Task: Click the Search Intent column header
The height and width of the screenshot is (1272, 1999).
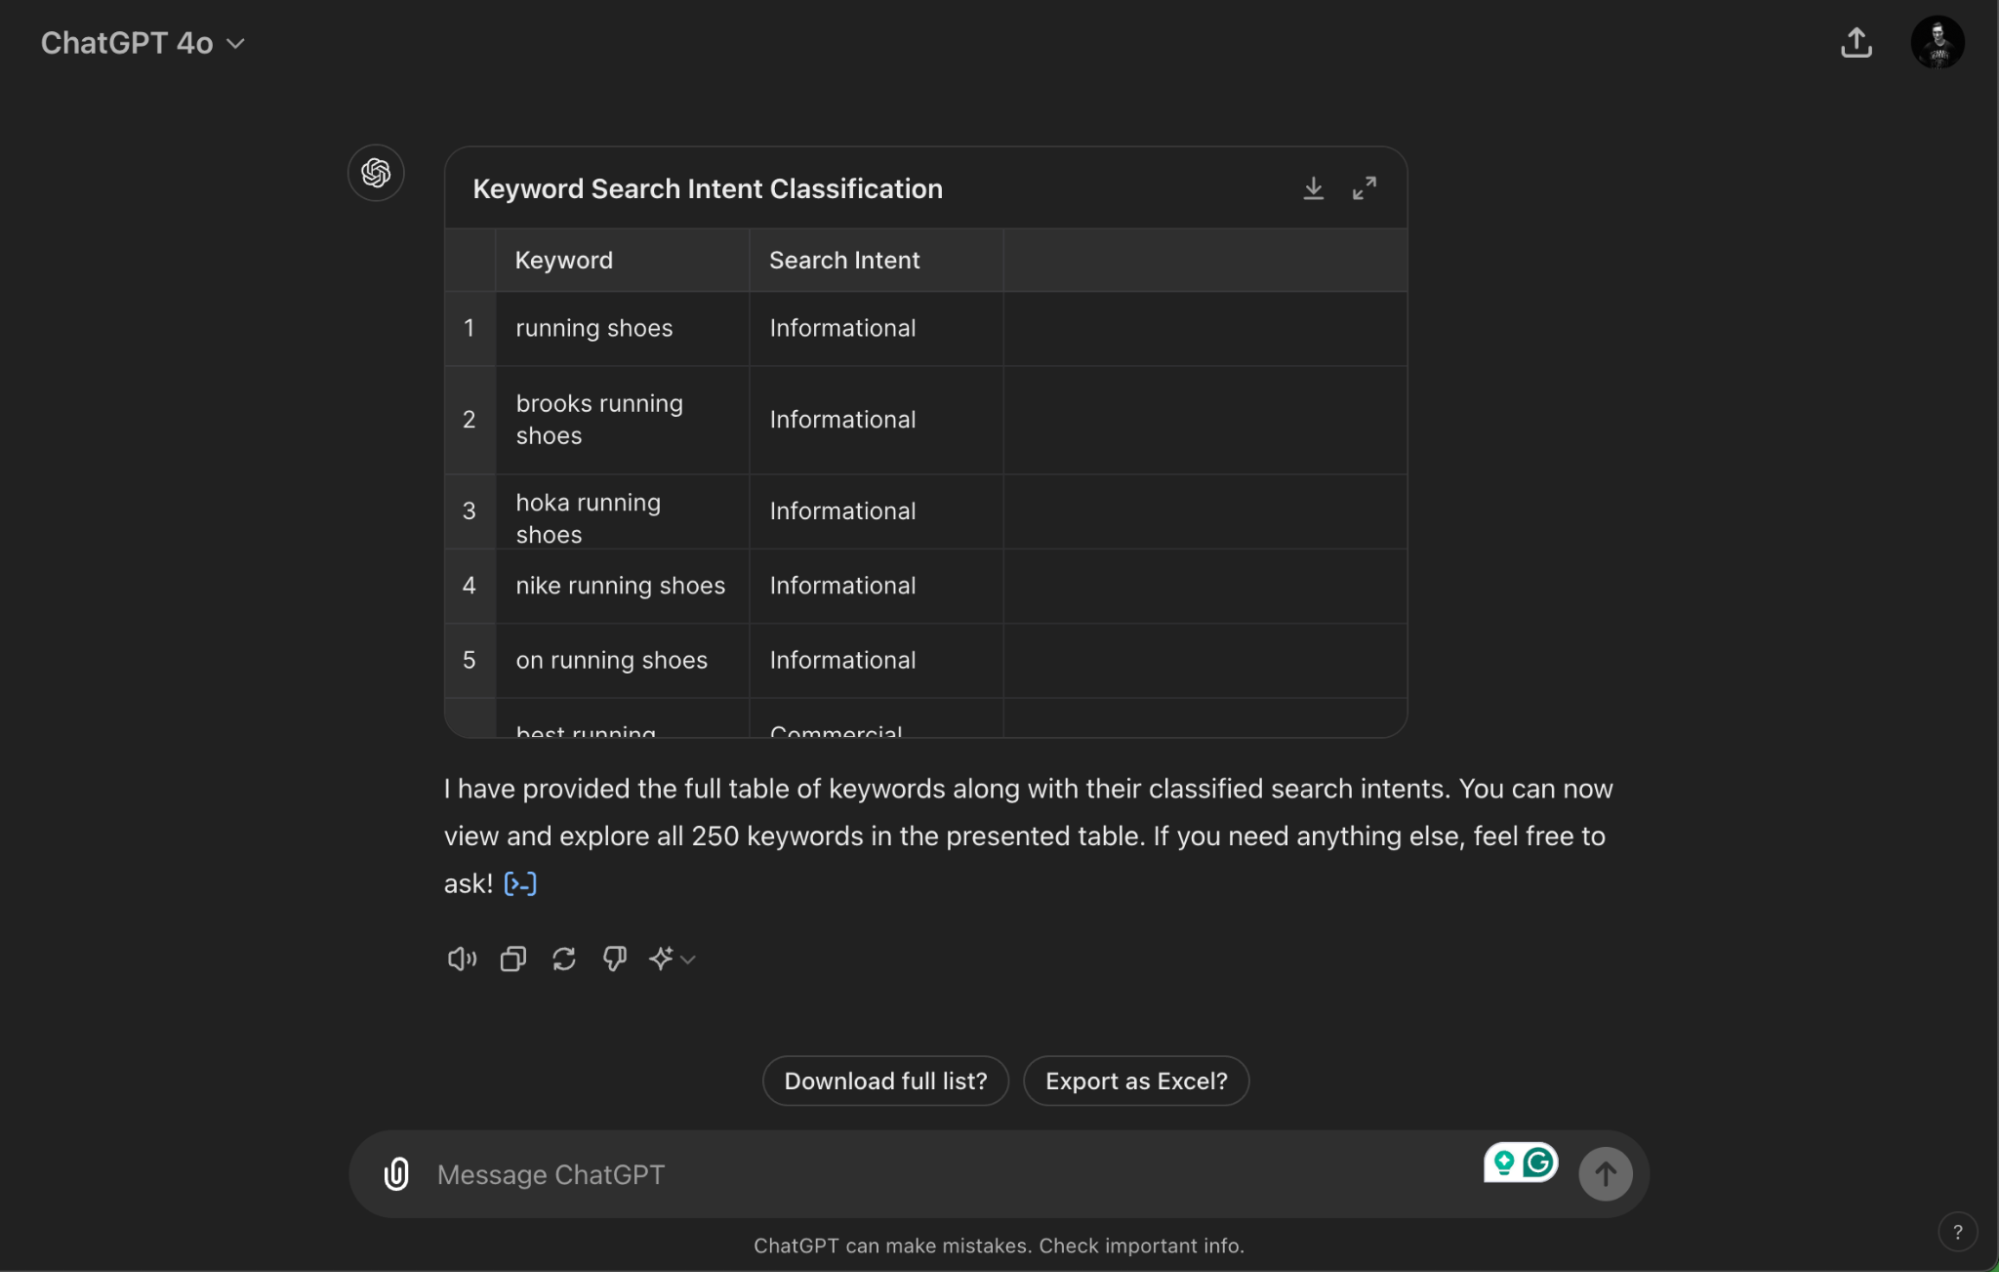Action: [x=844, y=260]
